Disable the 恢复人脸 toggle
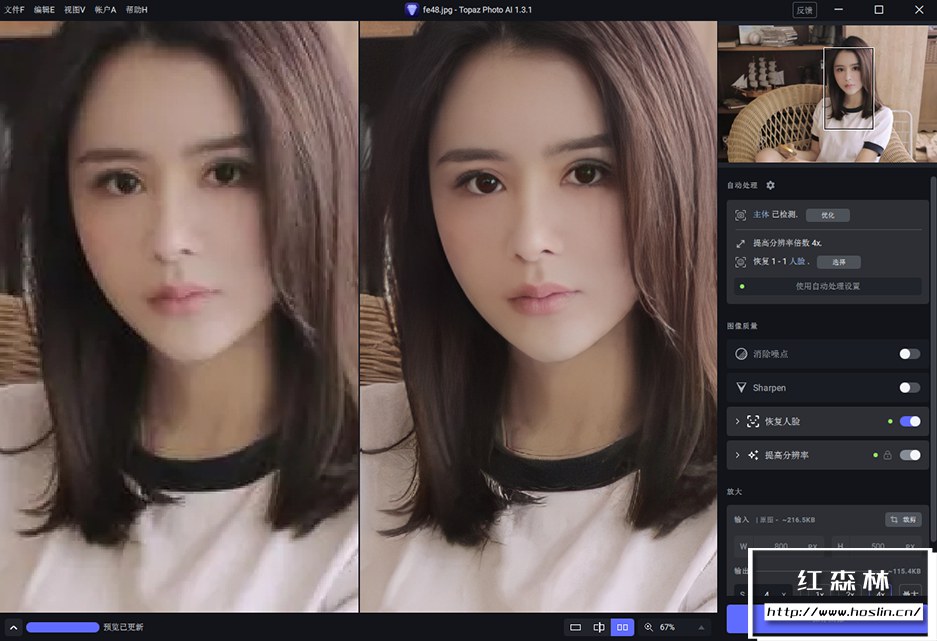Image resolution: width=937 pixels, height=641 pixels. point(910,421)
